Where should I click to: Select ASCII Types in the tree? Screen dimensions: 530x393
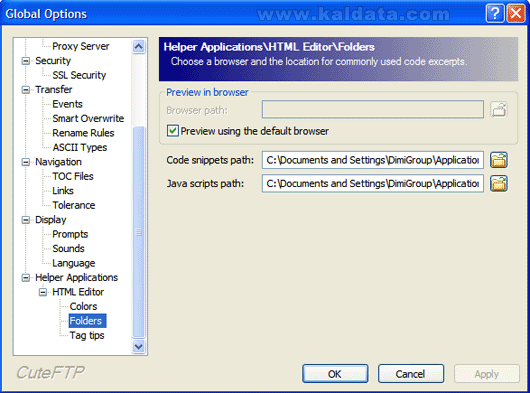coord(80,148)
